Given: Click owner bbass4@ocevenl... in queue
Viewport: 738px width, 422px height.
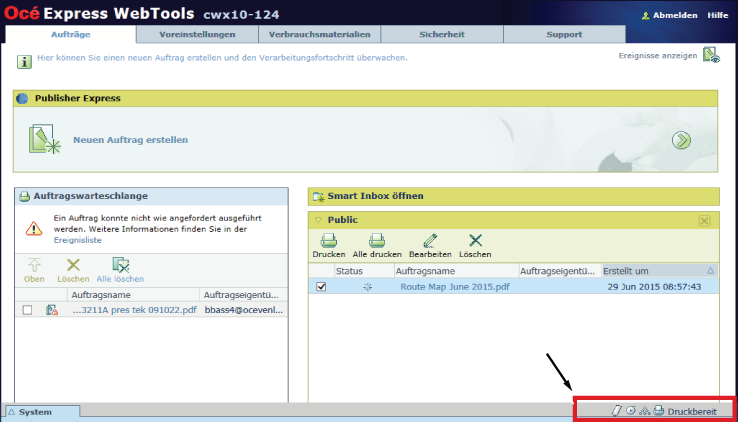Looking at the screenshot, I should click(244, 310).
